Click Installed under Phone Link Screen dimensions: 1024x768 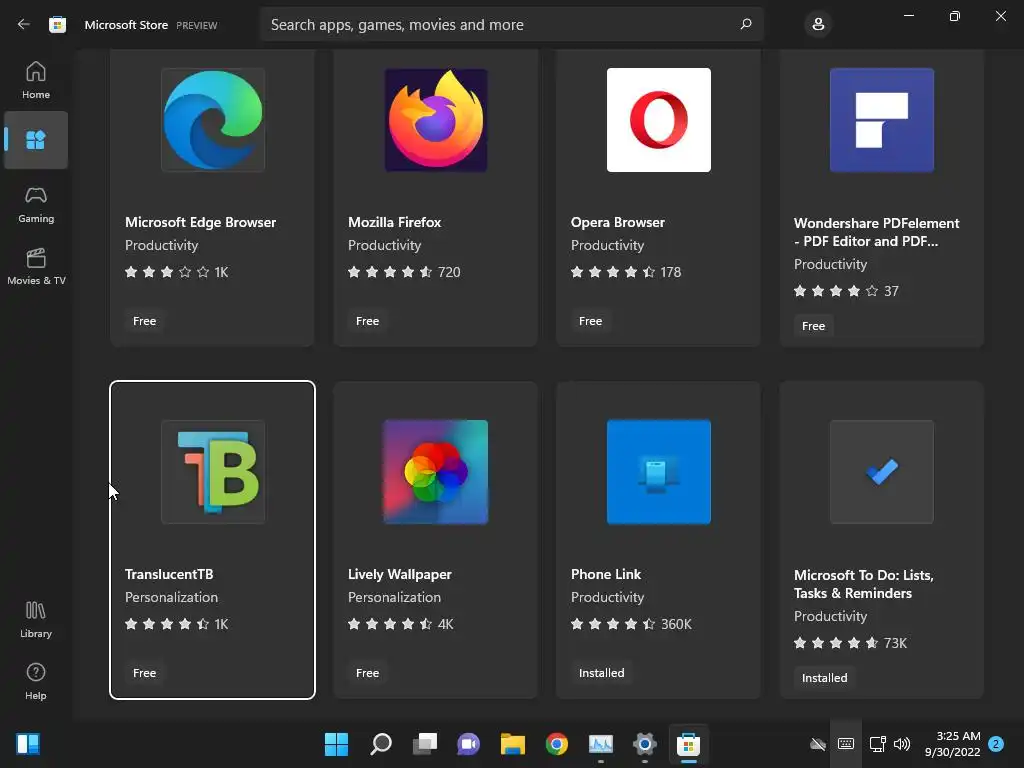tap(601, 673)
